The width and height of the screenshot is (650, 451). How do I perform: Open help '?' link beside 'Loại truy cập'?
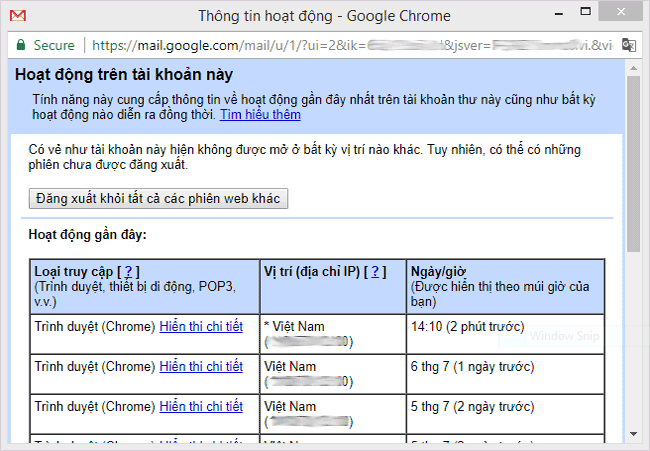pyautogui.click(x=129, y=272)
